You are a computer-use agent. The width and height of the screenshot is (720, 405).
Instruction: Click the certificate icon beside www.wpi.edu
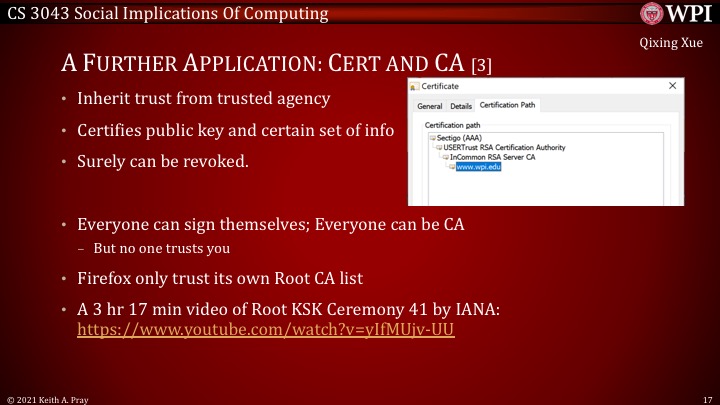(452, 167)
